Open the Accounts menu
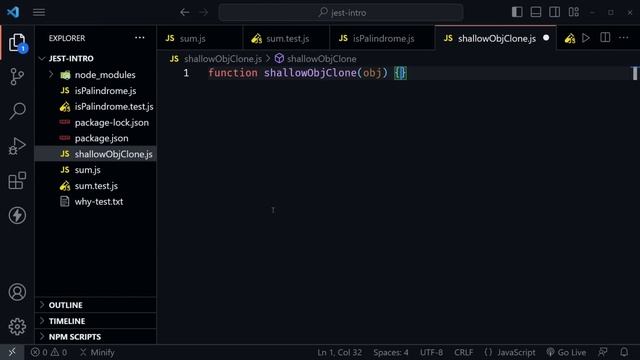The image size is (640, 360). pyautogui.click(x=17, y=292)
